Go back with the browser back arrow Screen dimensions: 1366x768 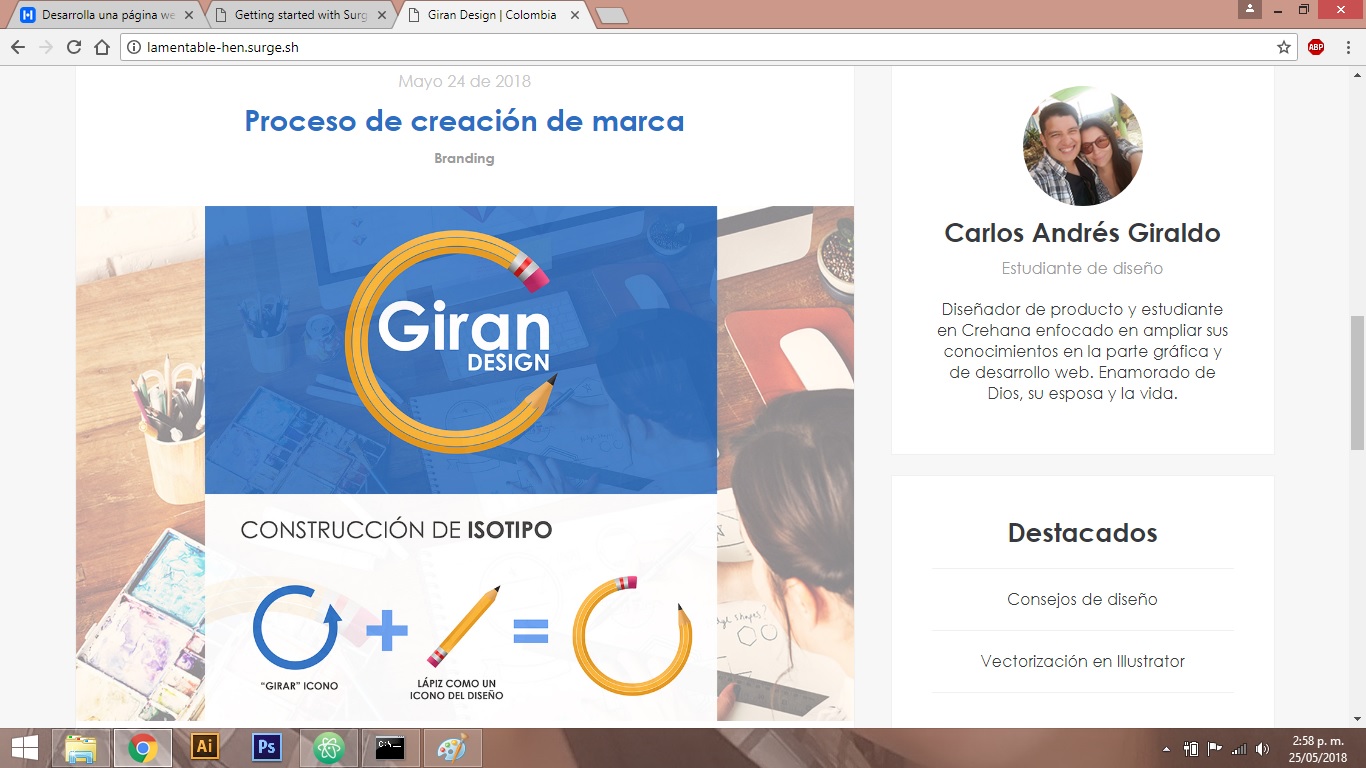(18, 47)
